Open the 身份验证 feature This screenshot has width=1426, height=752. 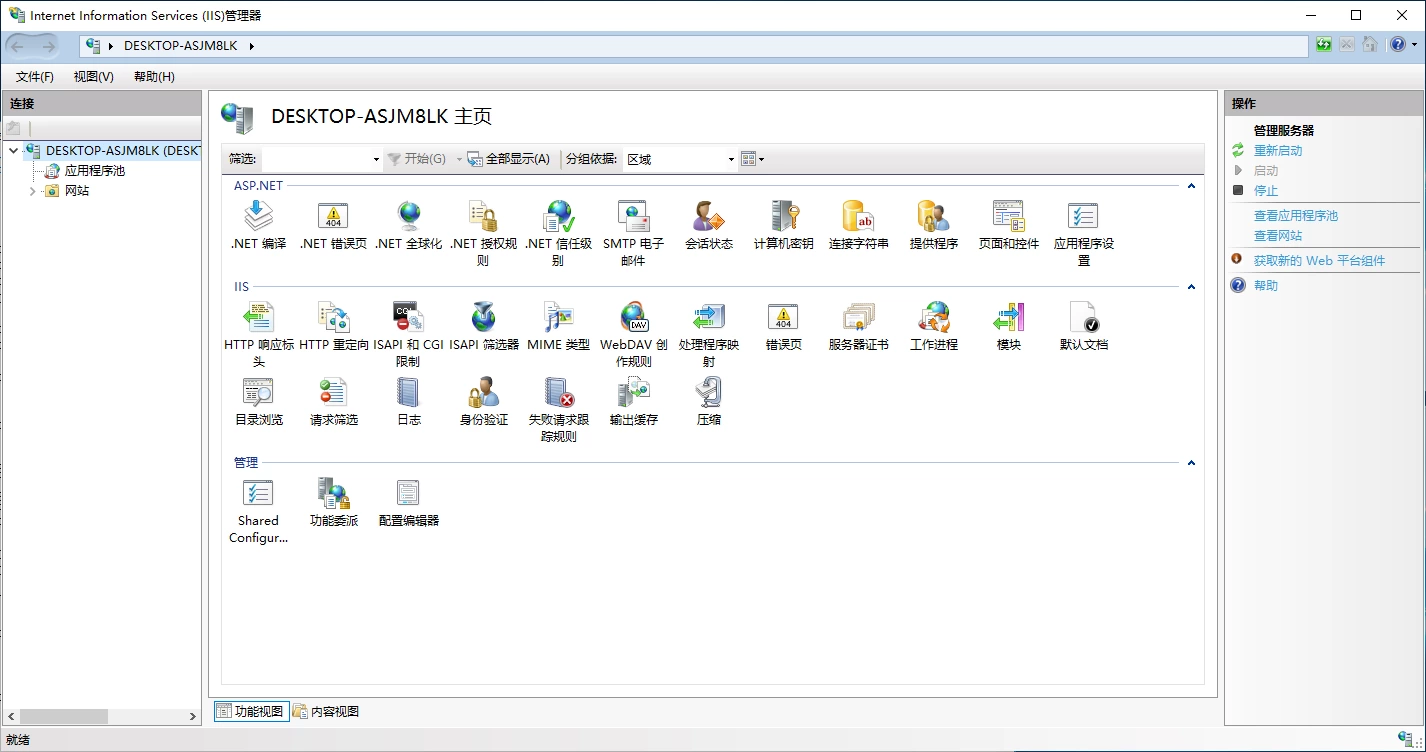coord(483,401)
